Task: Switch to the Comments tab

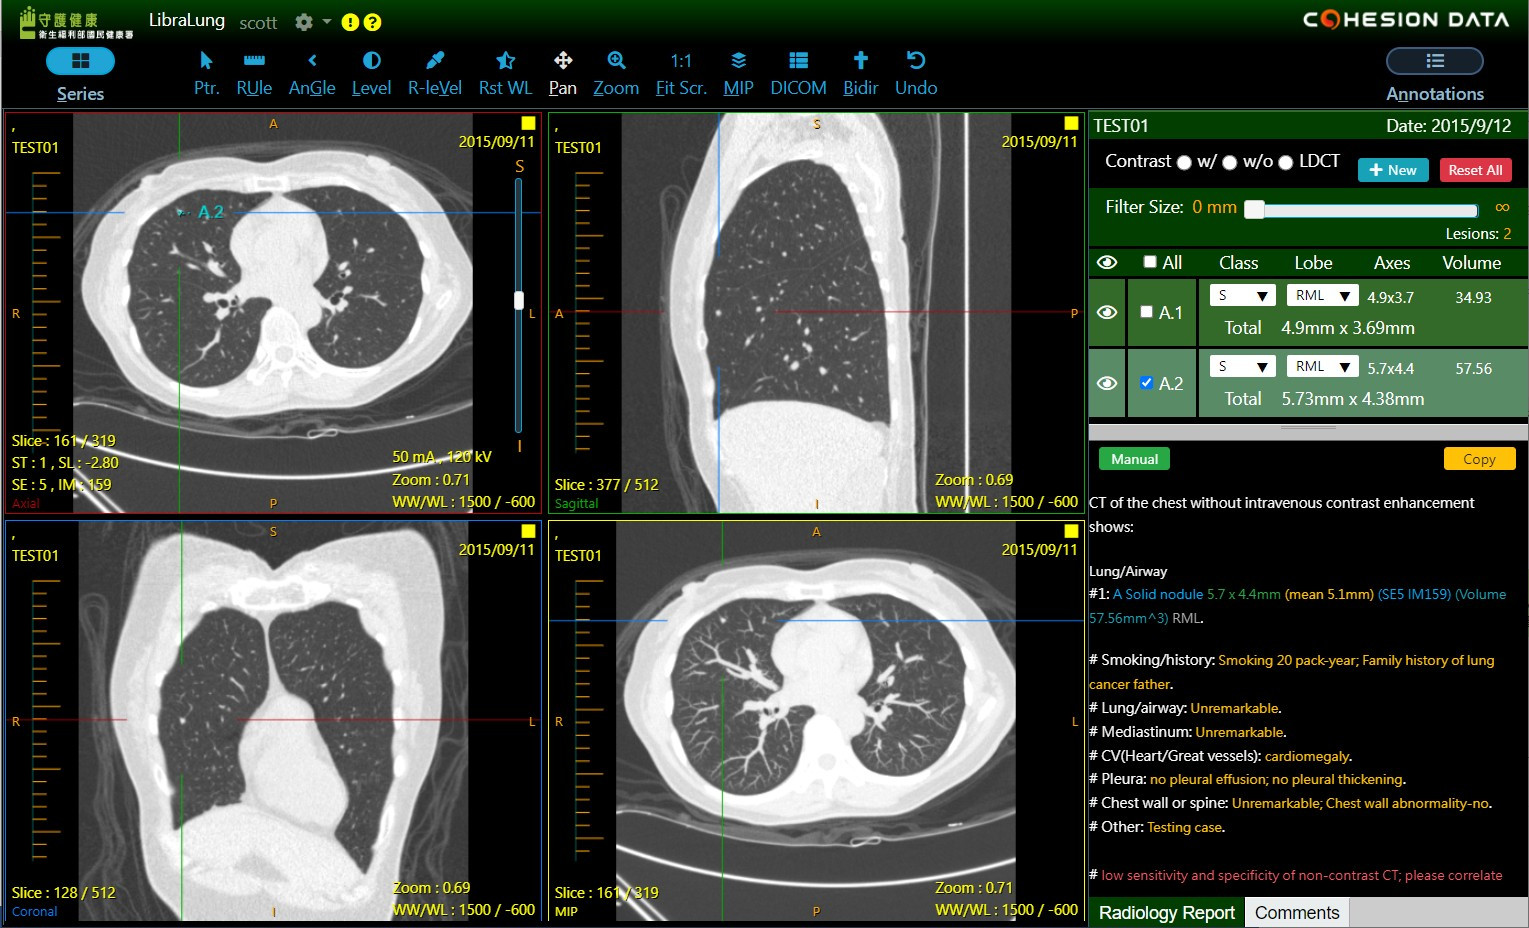Action: [1297, 912]
